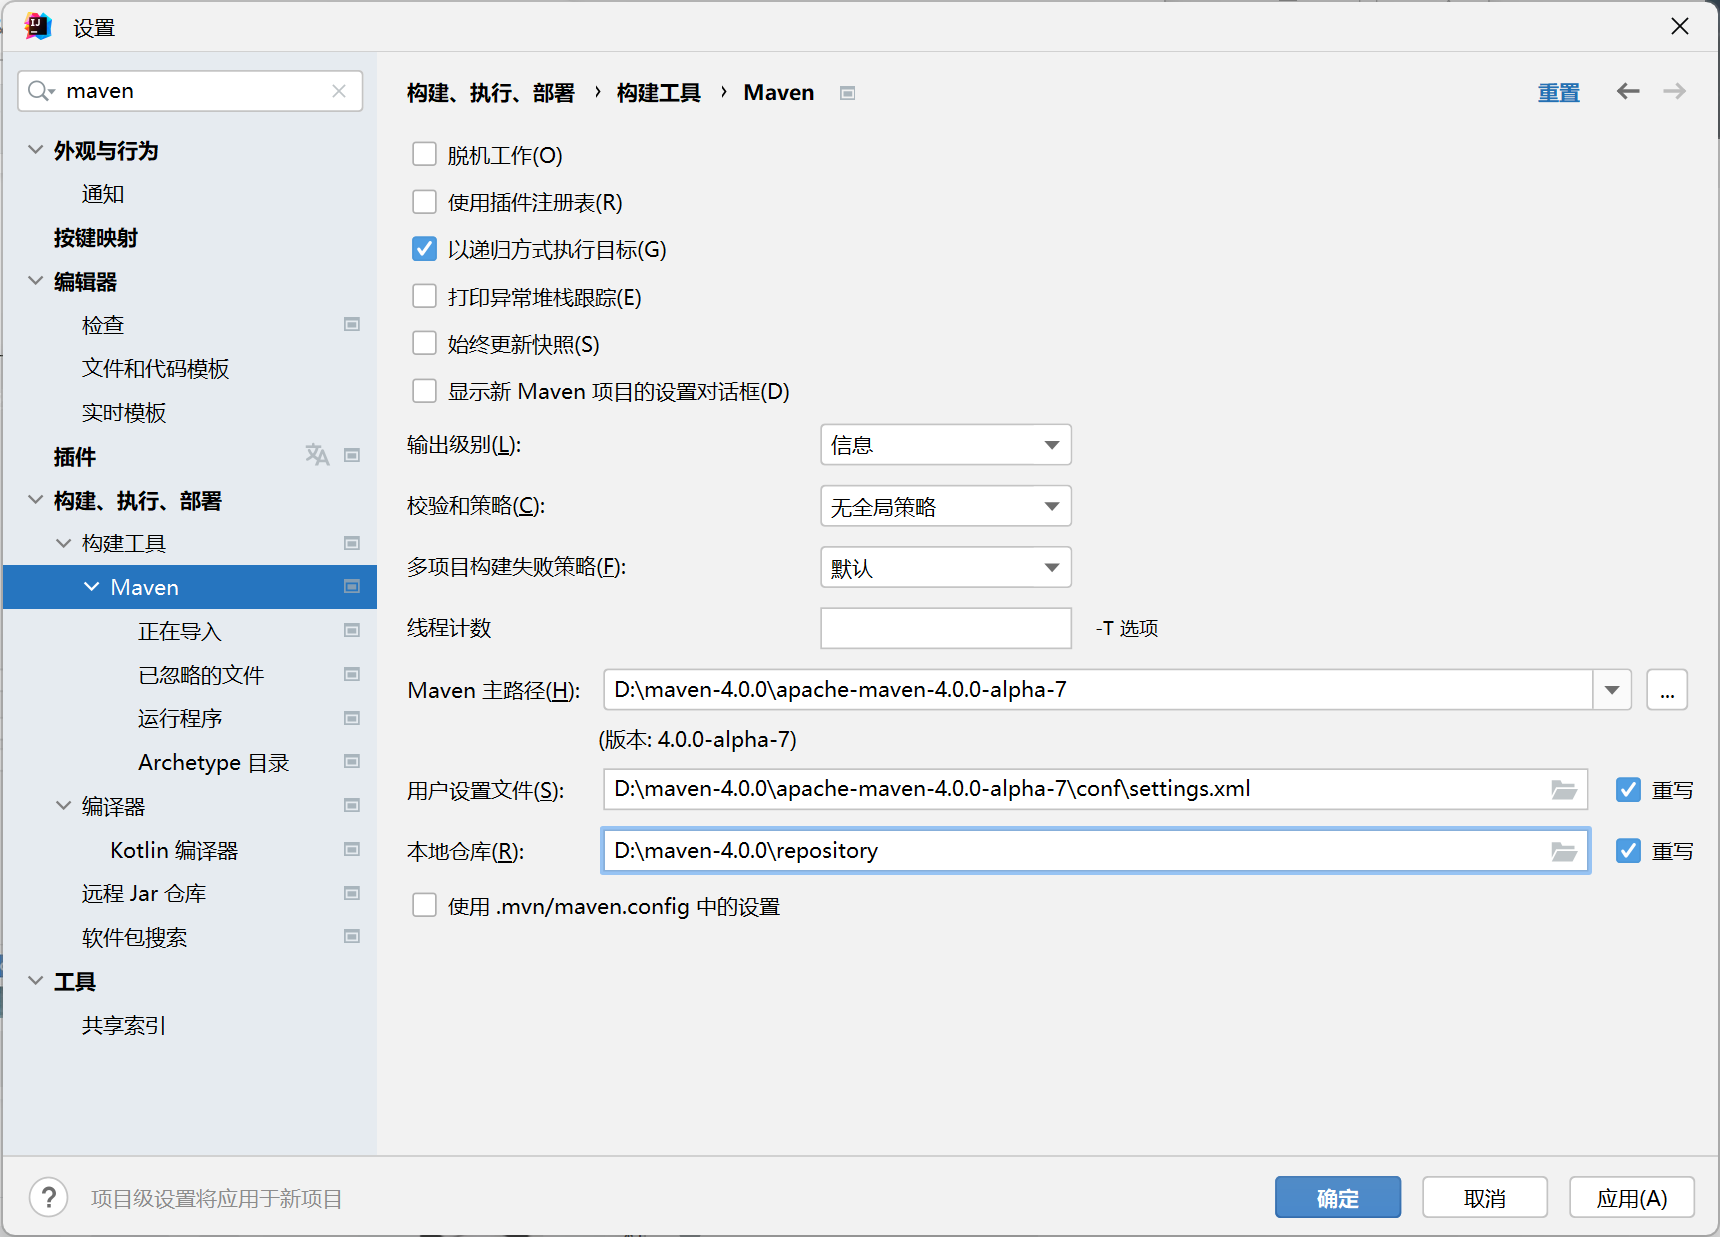Screen dimensions: 1720x1237
Task: Click the forward navigation arrow
Action: point(1673,91)
